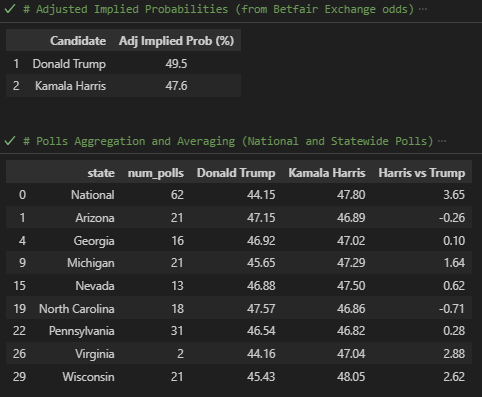482x397 pixels.
Task: Select the Pennsylvania row
Action: click(239, 331)
